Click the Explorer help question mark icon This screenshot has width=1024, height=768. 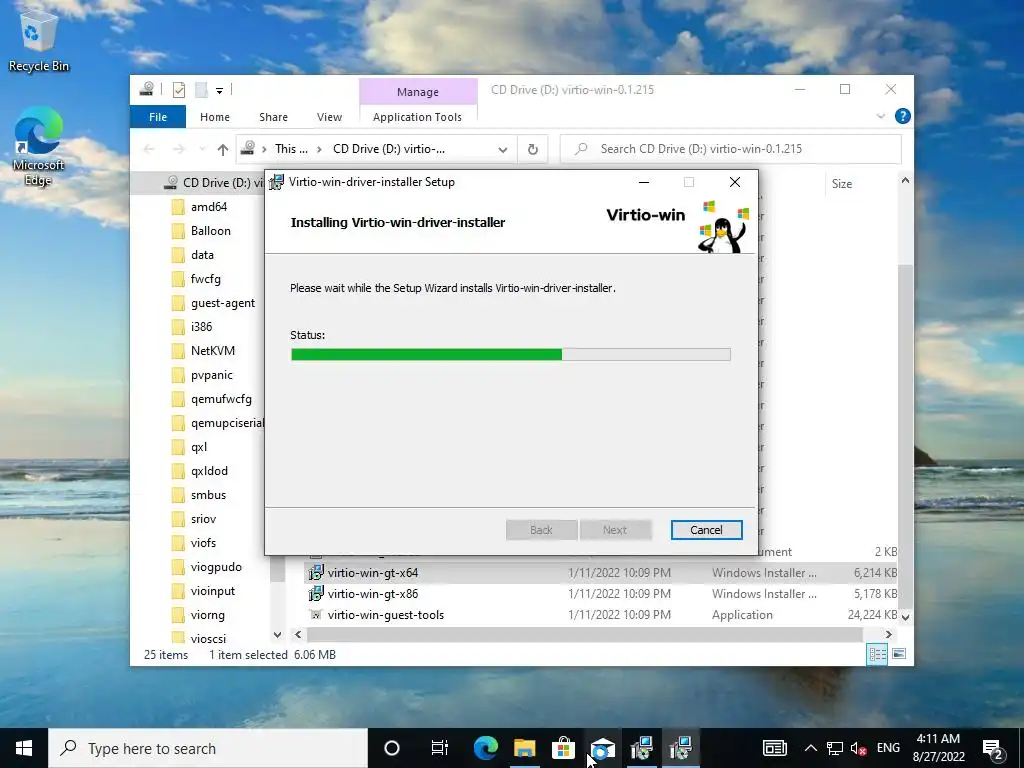[903, 116]
